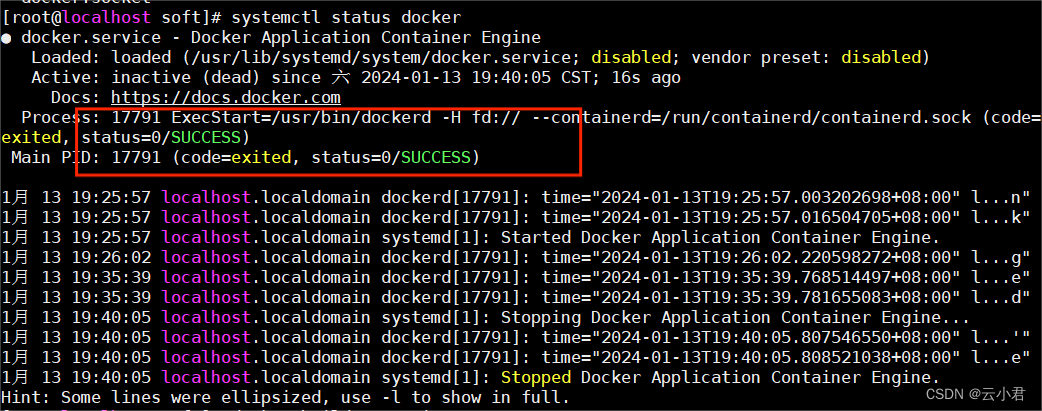Screen dimensions: 1042x411
Task: Click the 'Hint: Some lines were ellipsized' line
Action: pyautogui.click(x=286, y=398)
